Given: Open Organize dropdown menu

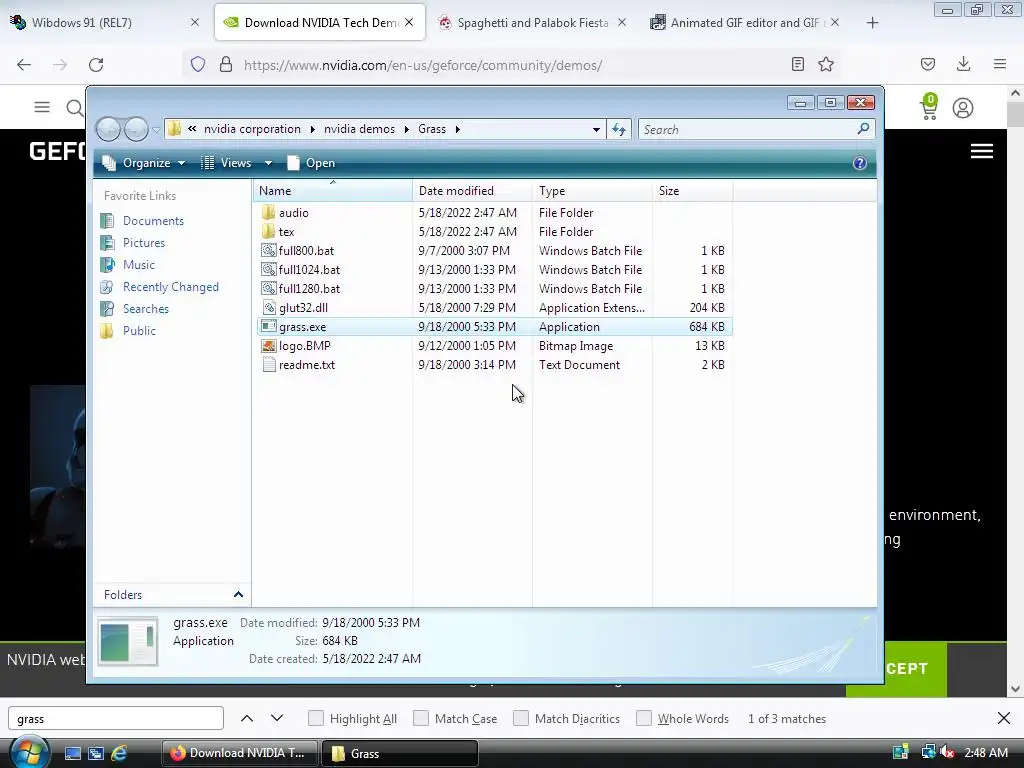Looking at the screenshot, I should point(144,163).
